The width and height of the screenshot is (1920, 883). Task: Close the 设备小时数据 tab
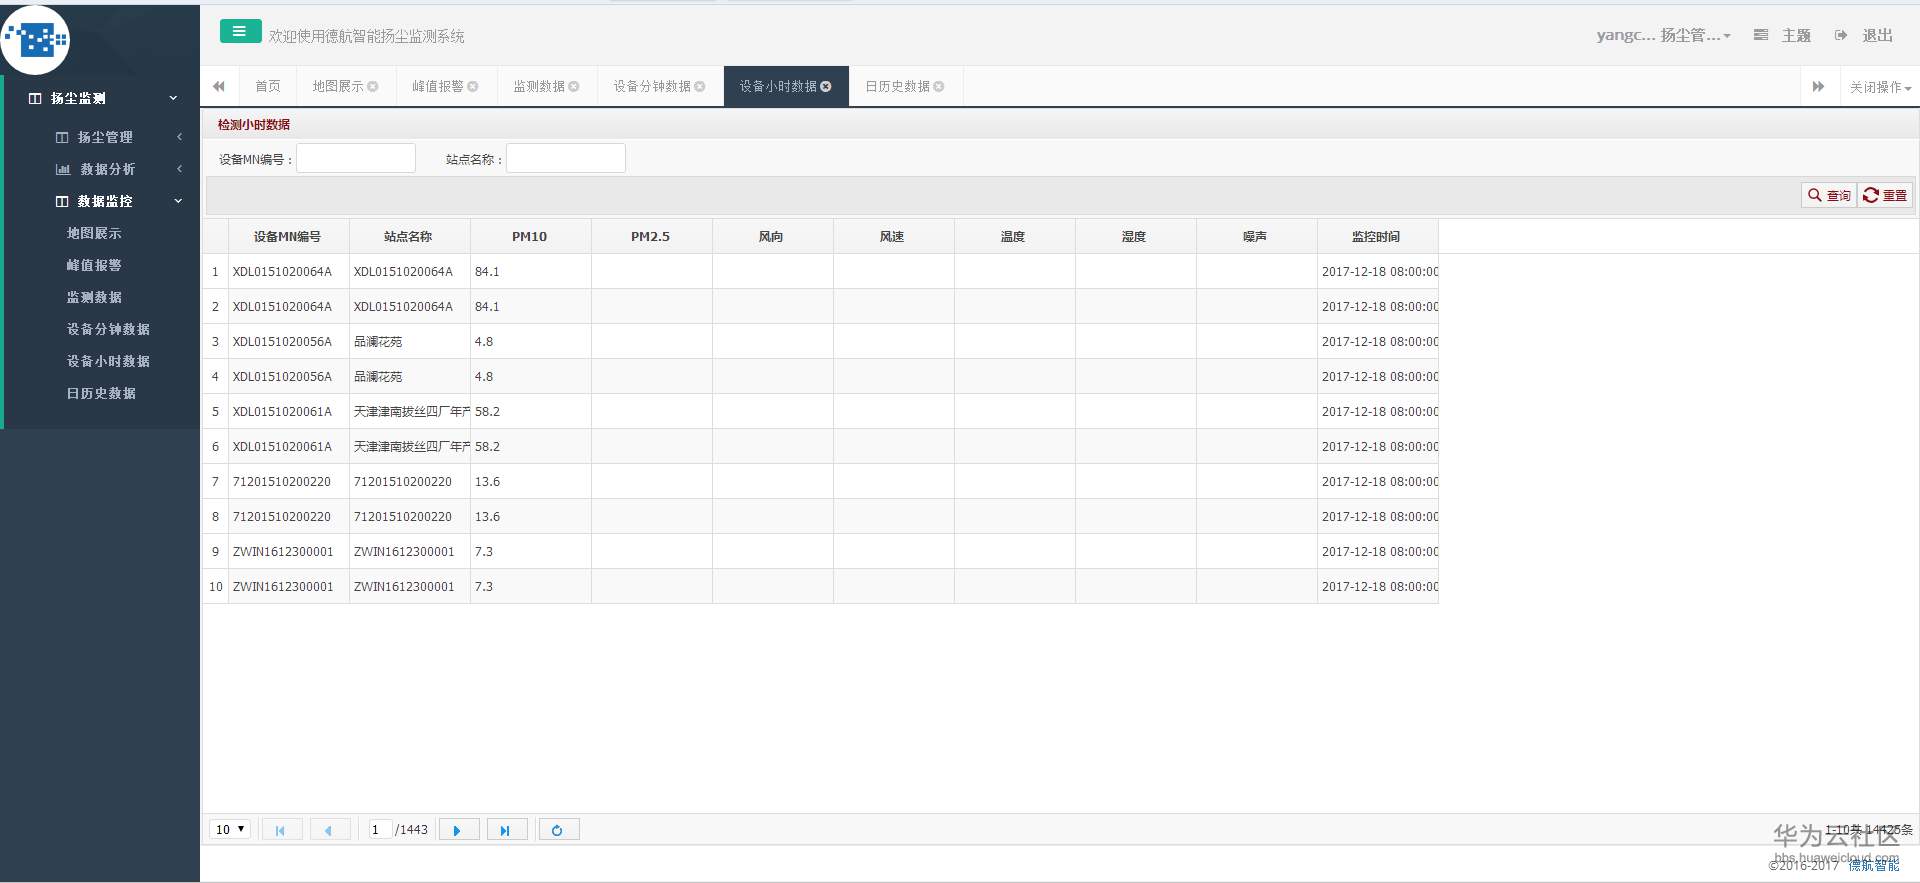pyautogui.click(x=826, y=87)
